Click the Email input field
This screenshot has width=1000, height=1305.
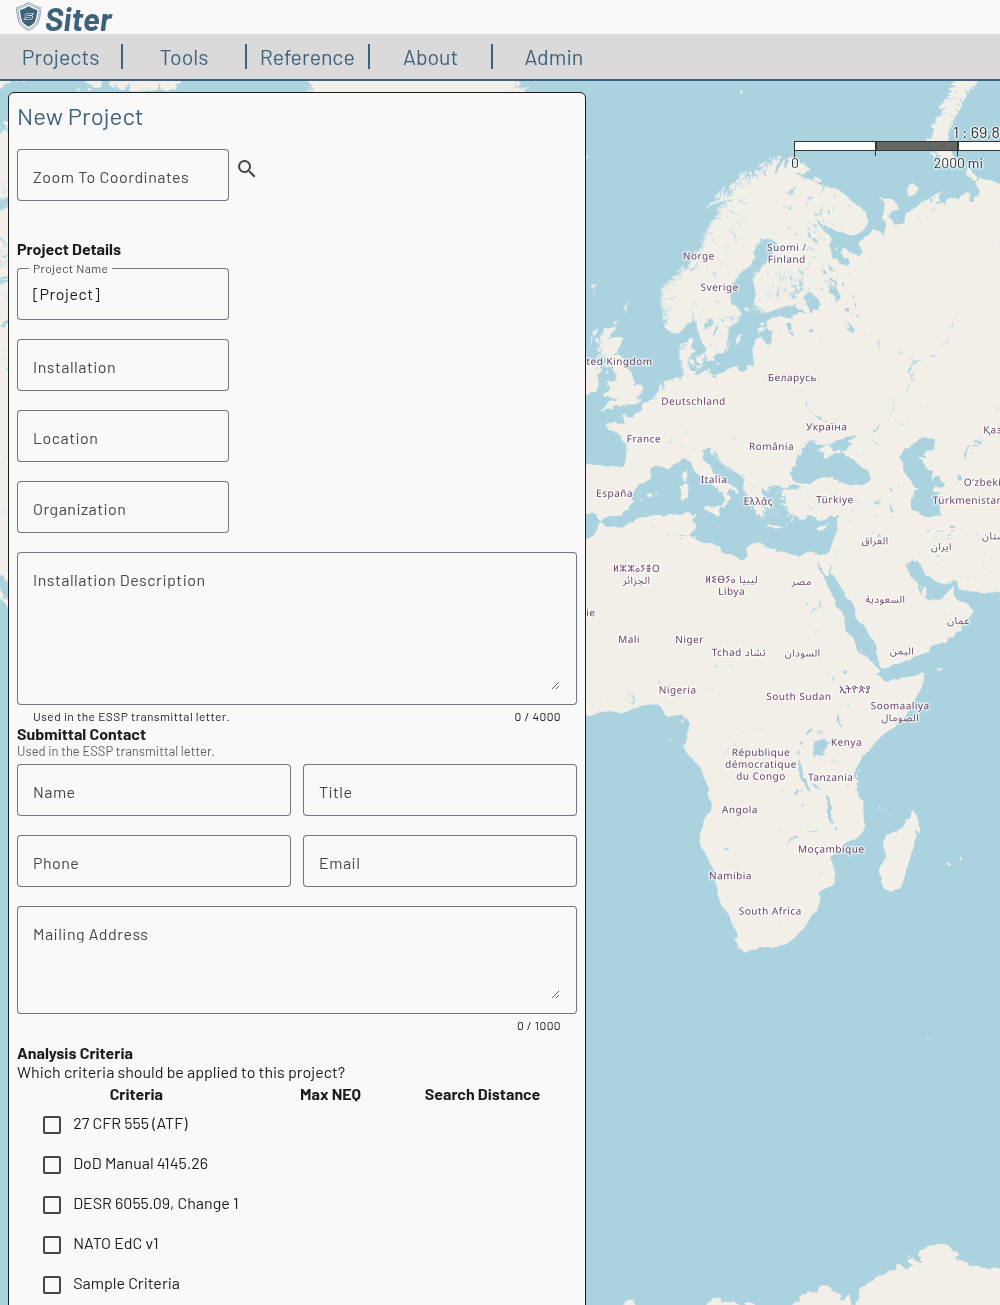click(x=440, y=861)
